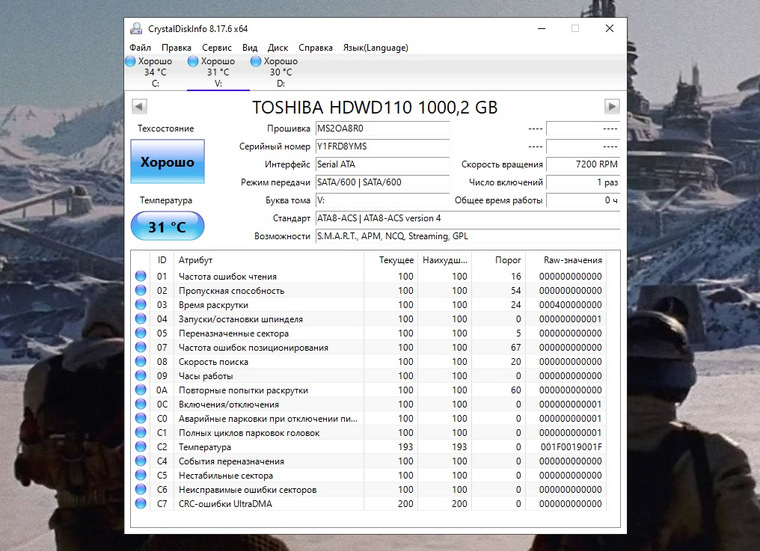Click status orb for attribute C1
760x551 pixels.
(141, 433)
